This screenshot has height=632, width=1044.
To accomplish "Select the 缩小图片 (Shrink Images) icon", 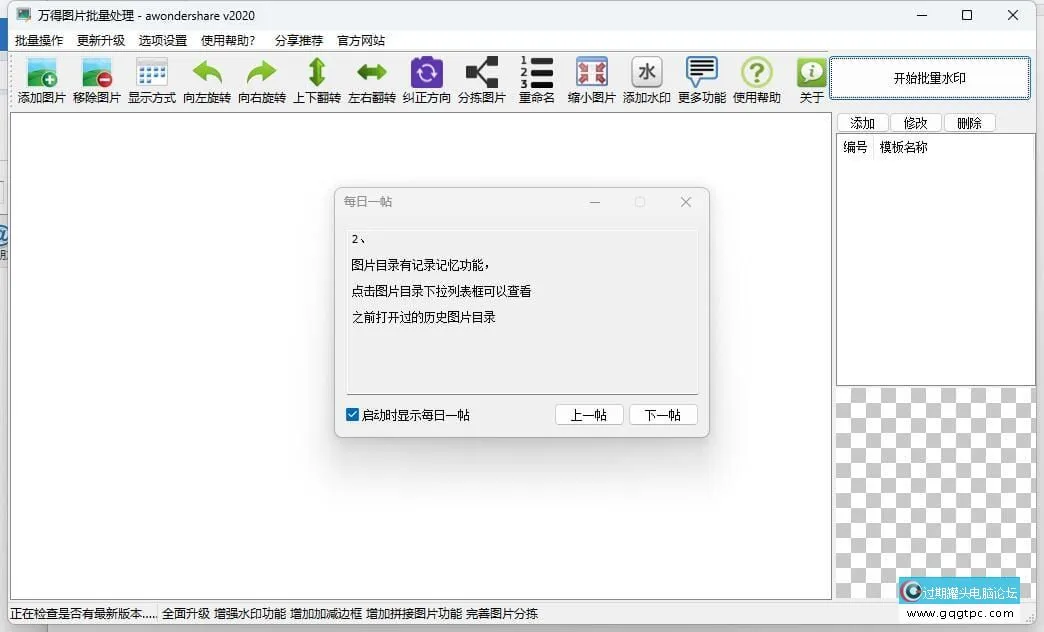I will coord(591,80).
